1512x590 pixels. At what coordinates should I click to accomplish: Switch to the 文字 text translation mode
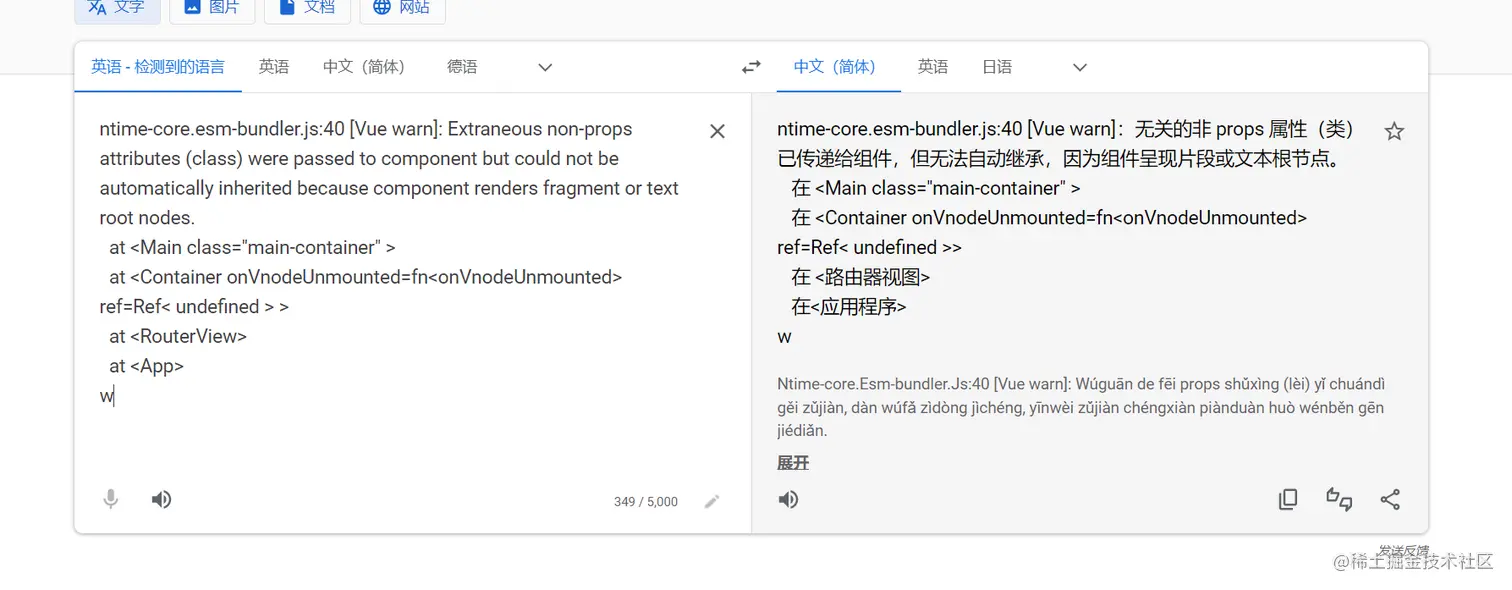click(x=115, y=7)
